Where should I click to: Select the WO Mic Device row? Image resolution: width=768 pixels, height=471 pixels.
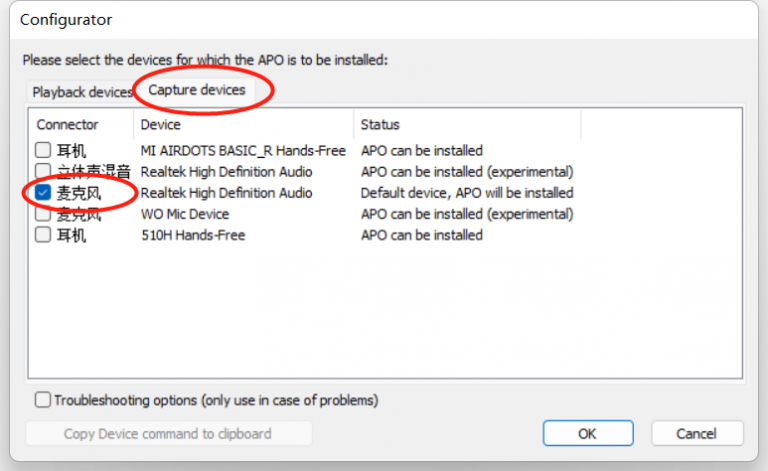point(185,214)
